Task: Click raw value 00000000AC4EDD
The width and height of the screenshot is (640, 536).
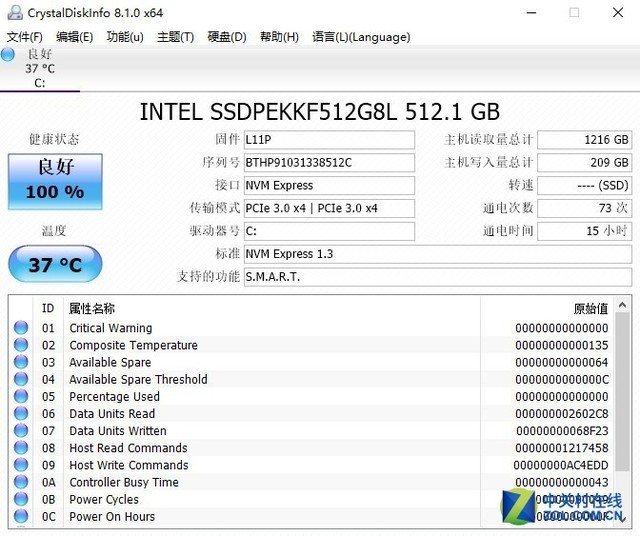Action: [561, 465]
